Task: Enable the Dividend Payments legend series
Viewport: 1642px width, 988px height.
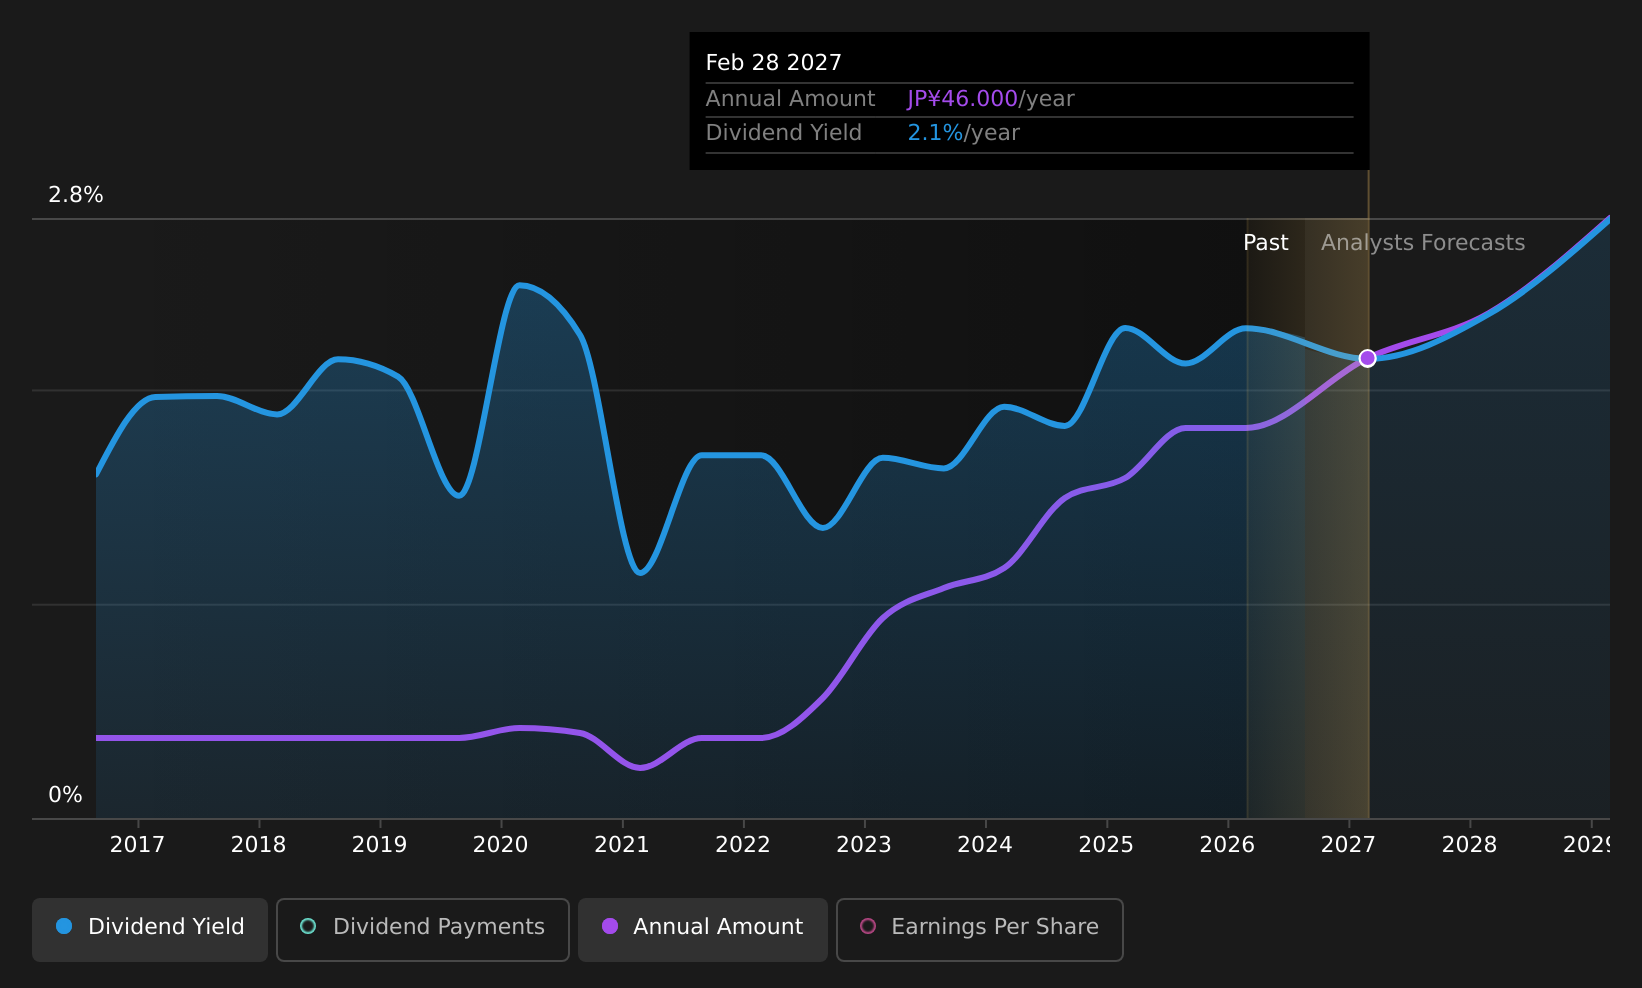Action: pyautogui.click(x=423, y=929)
